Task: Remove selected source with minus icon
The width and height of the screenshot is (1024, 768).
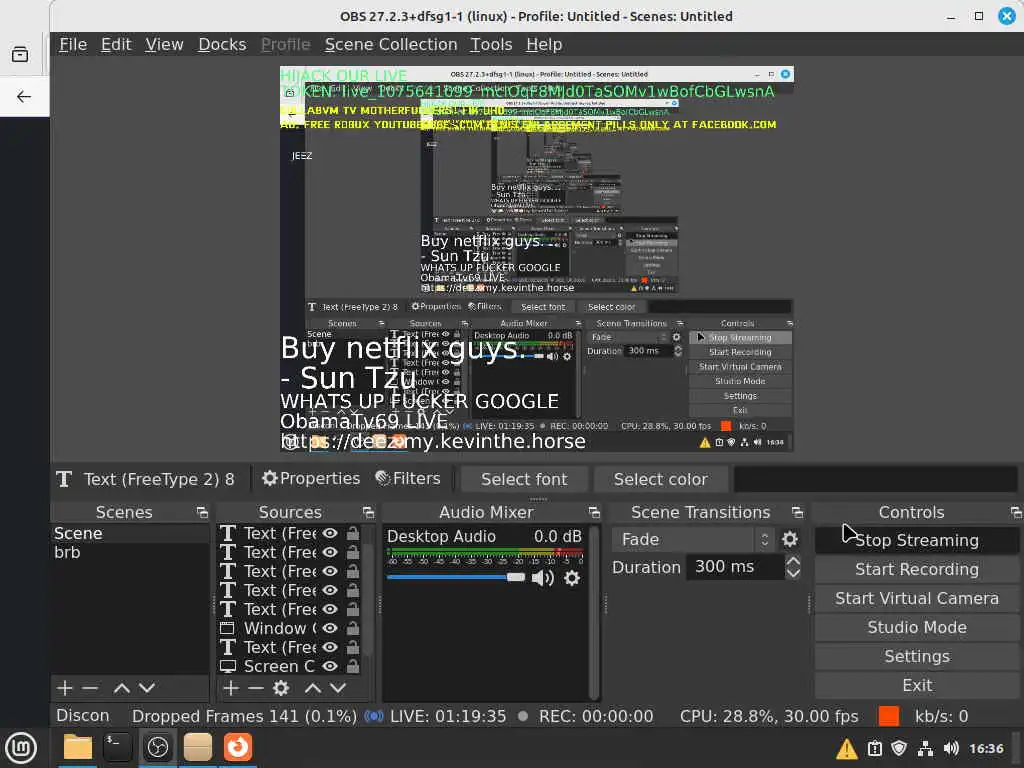Action: (x=256, y=688)
